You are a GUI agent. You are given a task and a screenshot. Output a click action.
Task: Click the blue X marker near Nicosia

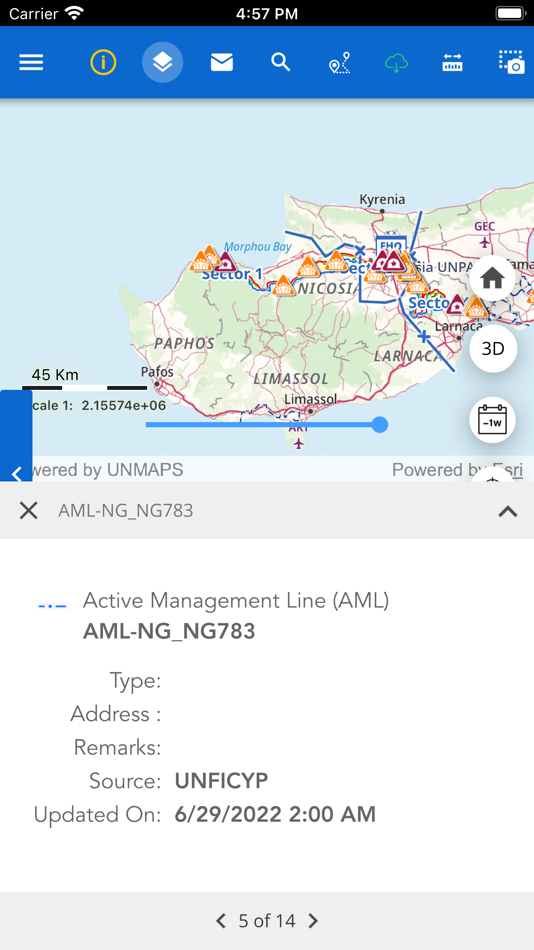(x=360, y=250)
